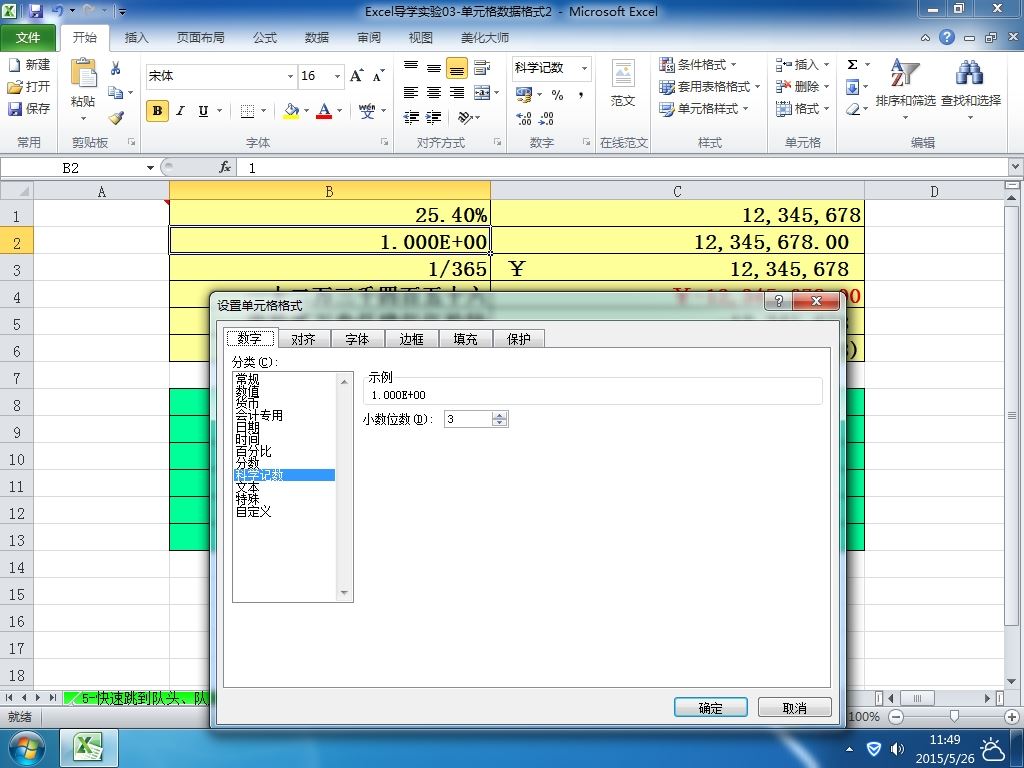Click the Increase Indent icon

pos(434,118)
